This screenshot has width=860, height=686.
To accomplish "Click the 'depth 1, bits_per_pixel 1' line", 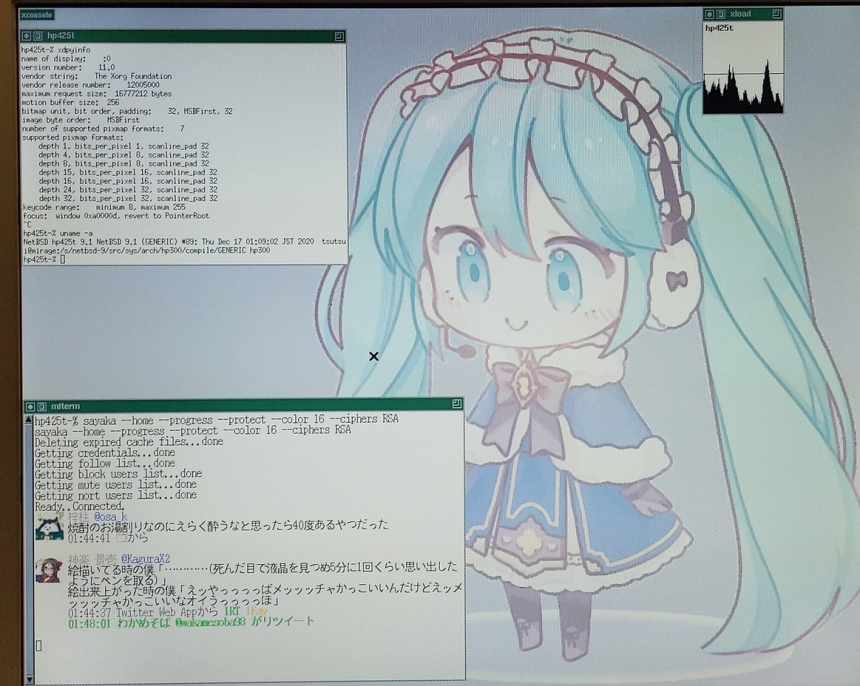I will (x=123, y=146).
